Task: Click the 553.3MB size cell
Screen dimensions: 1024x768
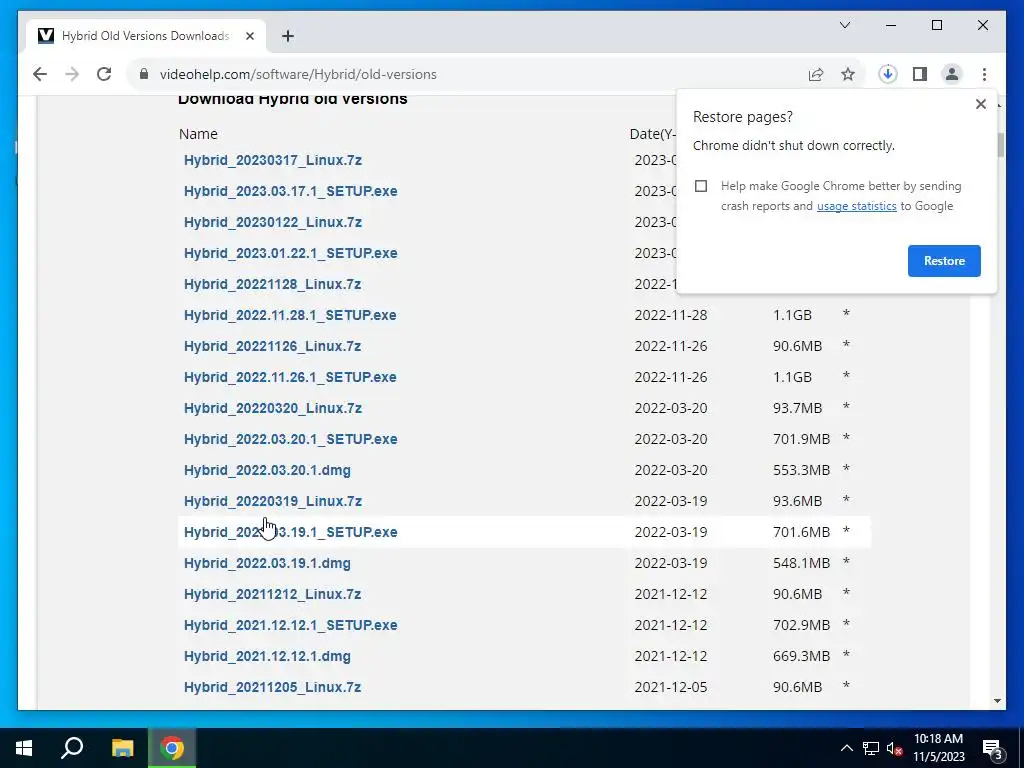Action: click(x=801, y=470)
